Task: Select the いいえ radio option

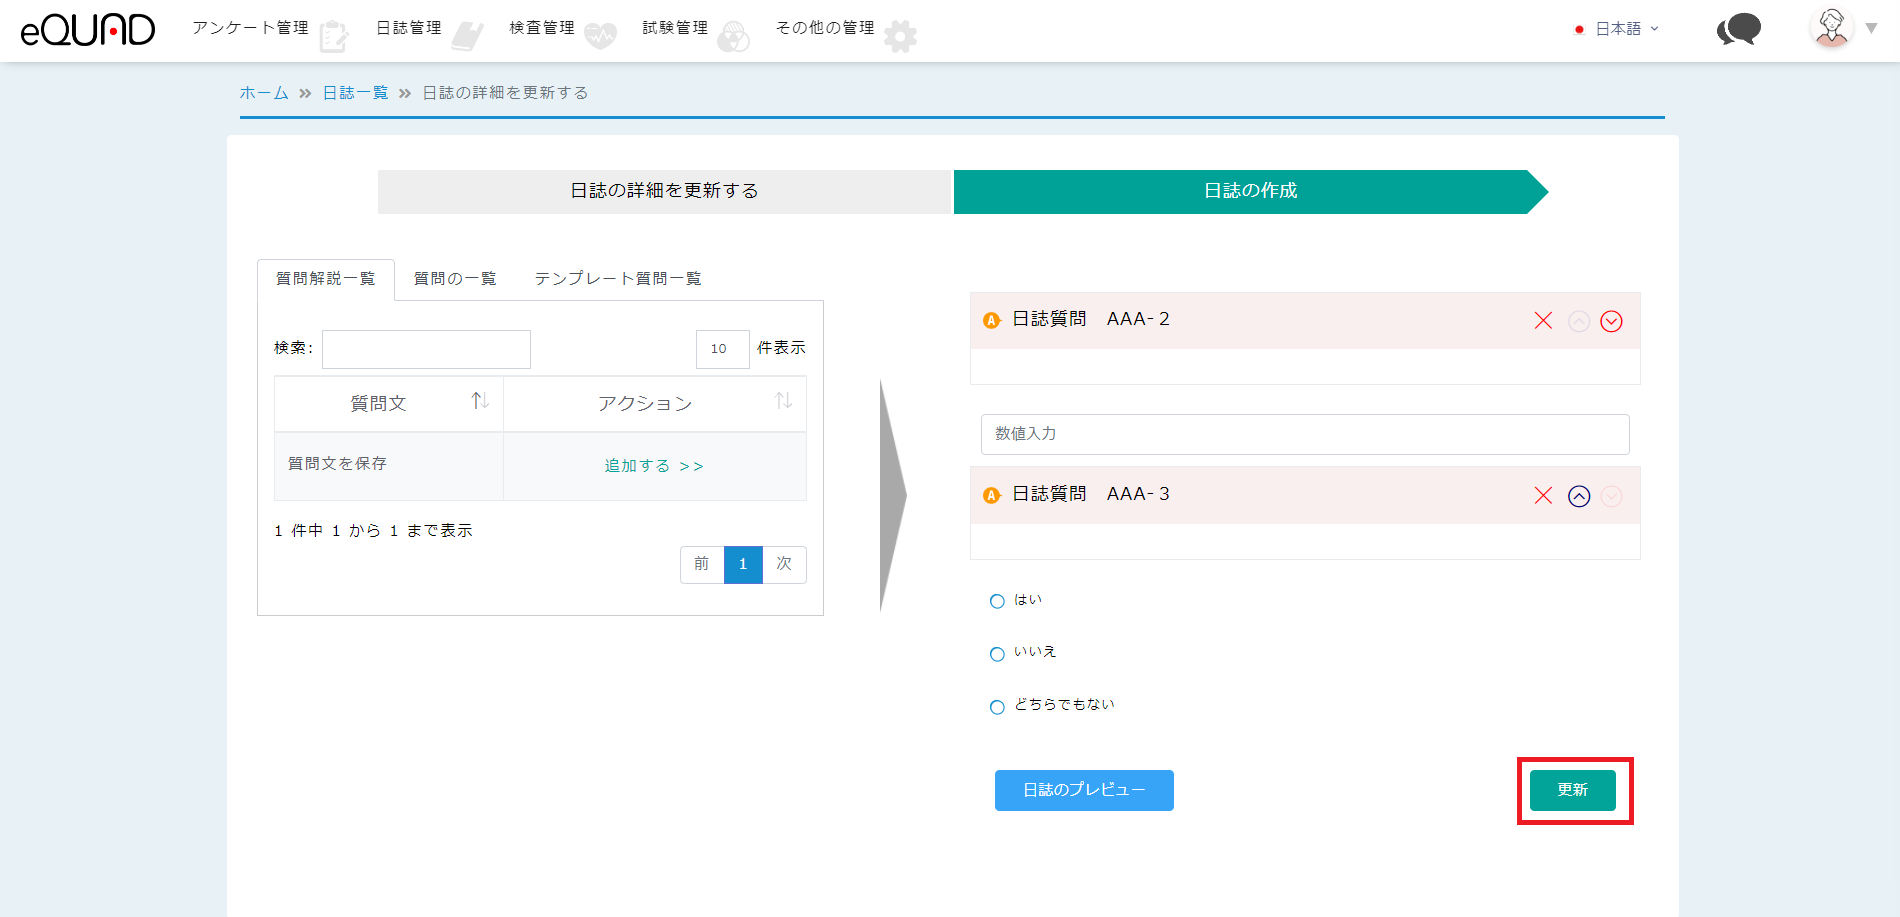Action: pos(997,654)
